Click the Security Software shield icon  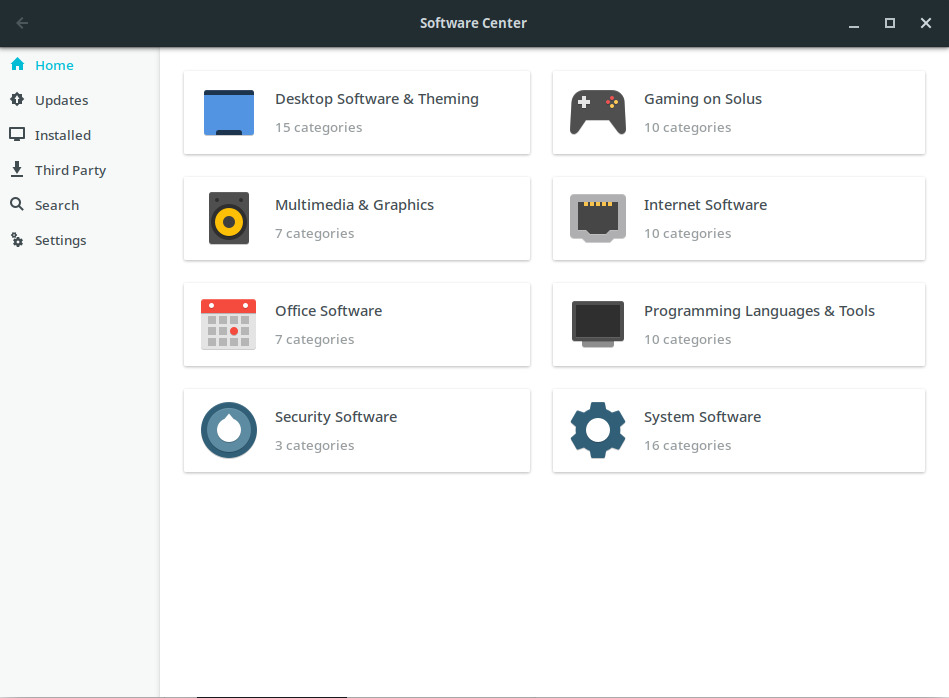pos(228,431)
